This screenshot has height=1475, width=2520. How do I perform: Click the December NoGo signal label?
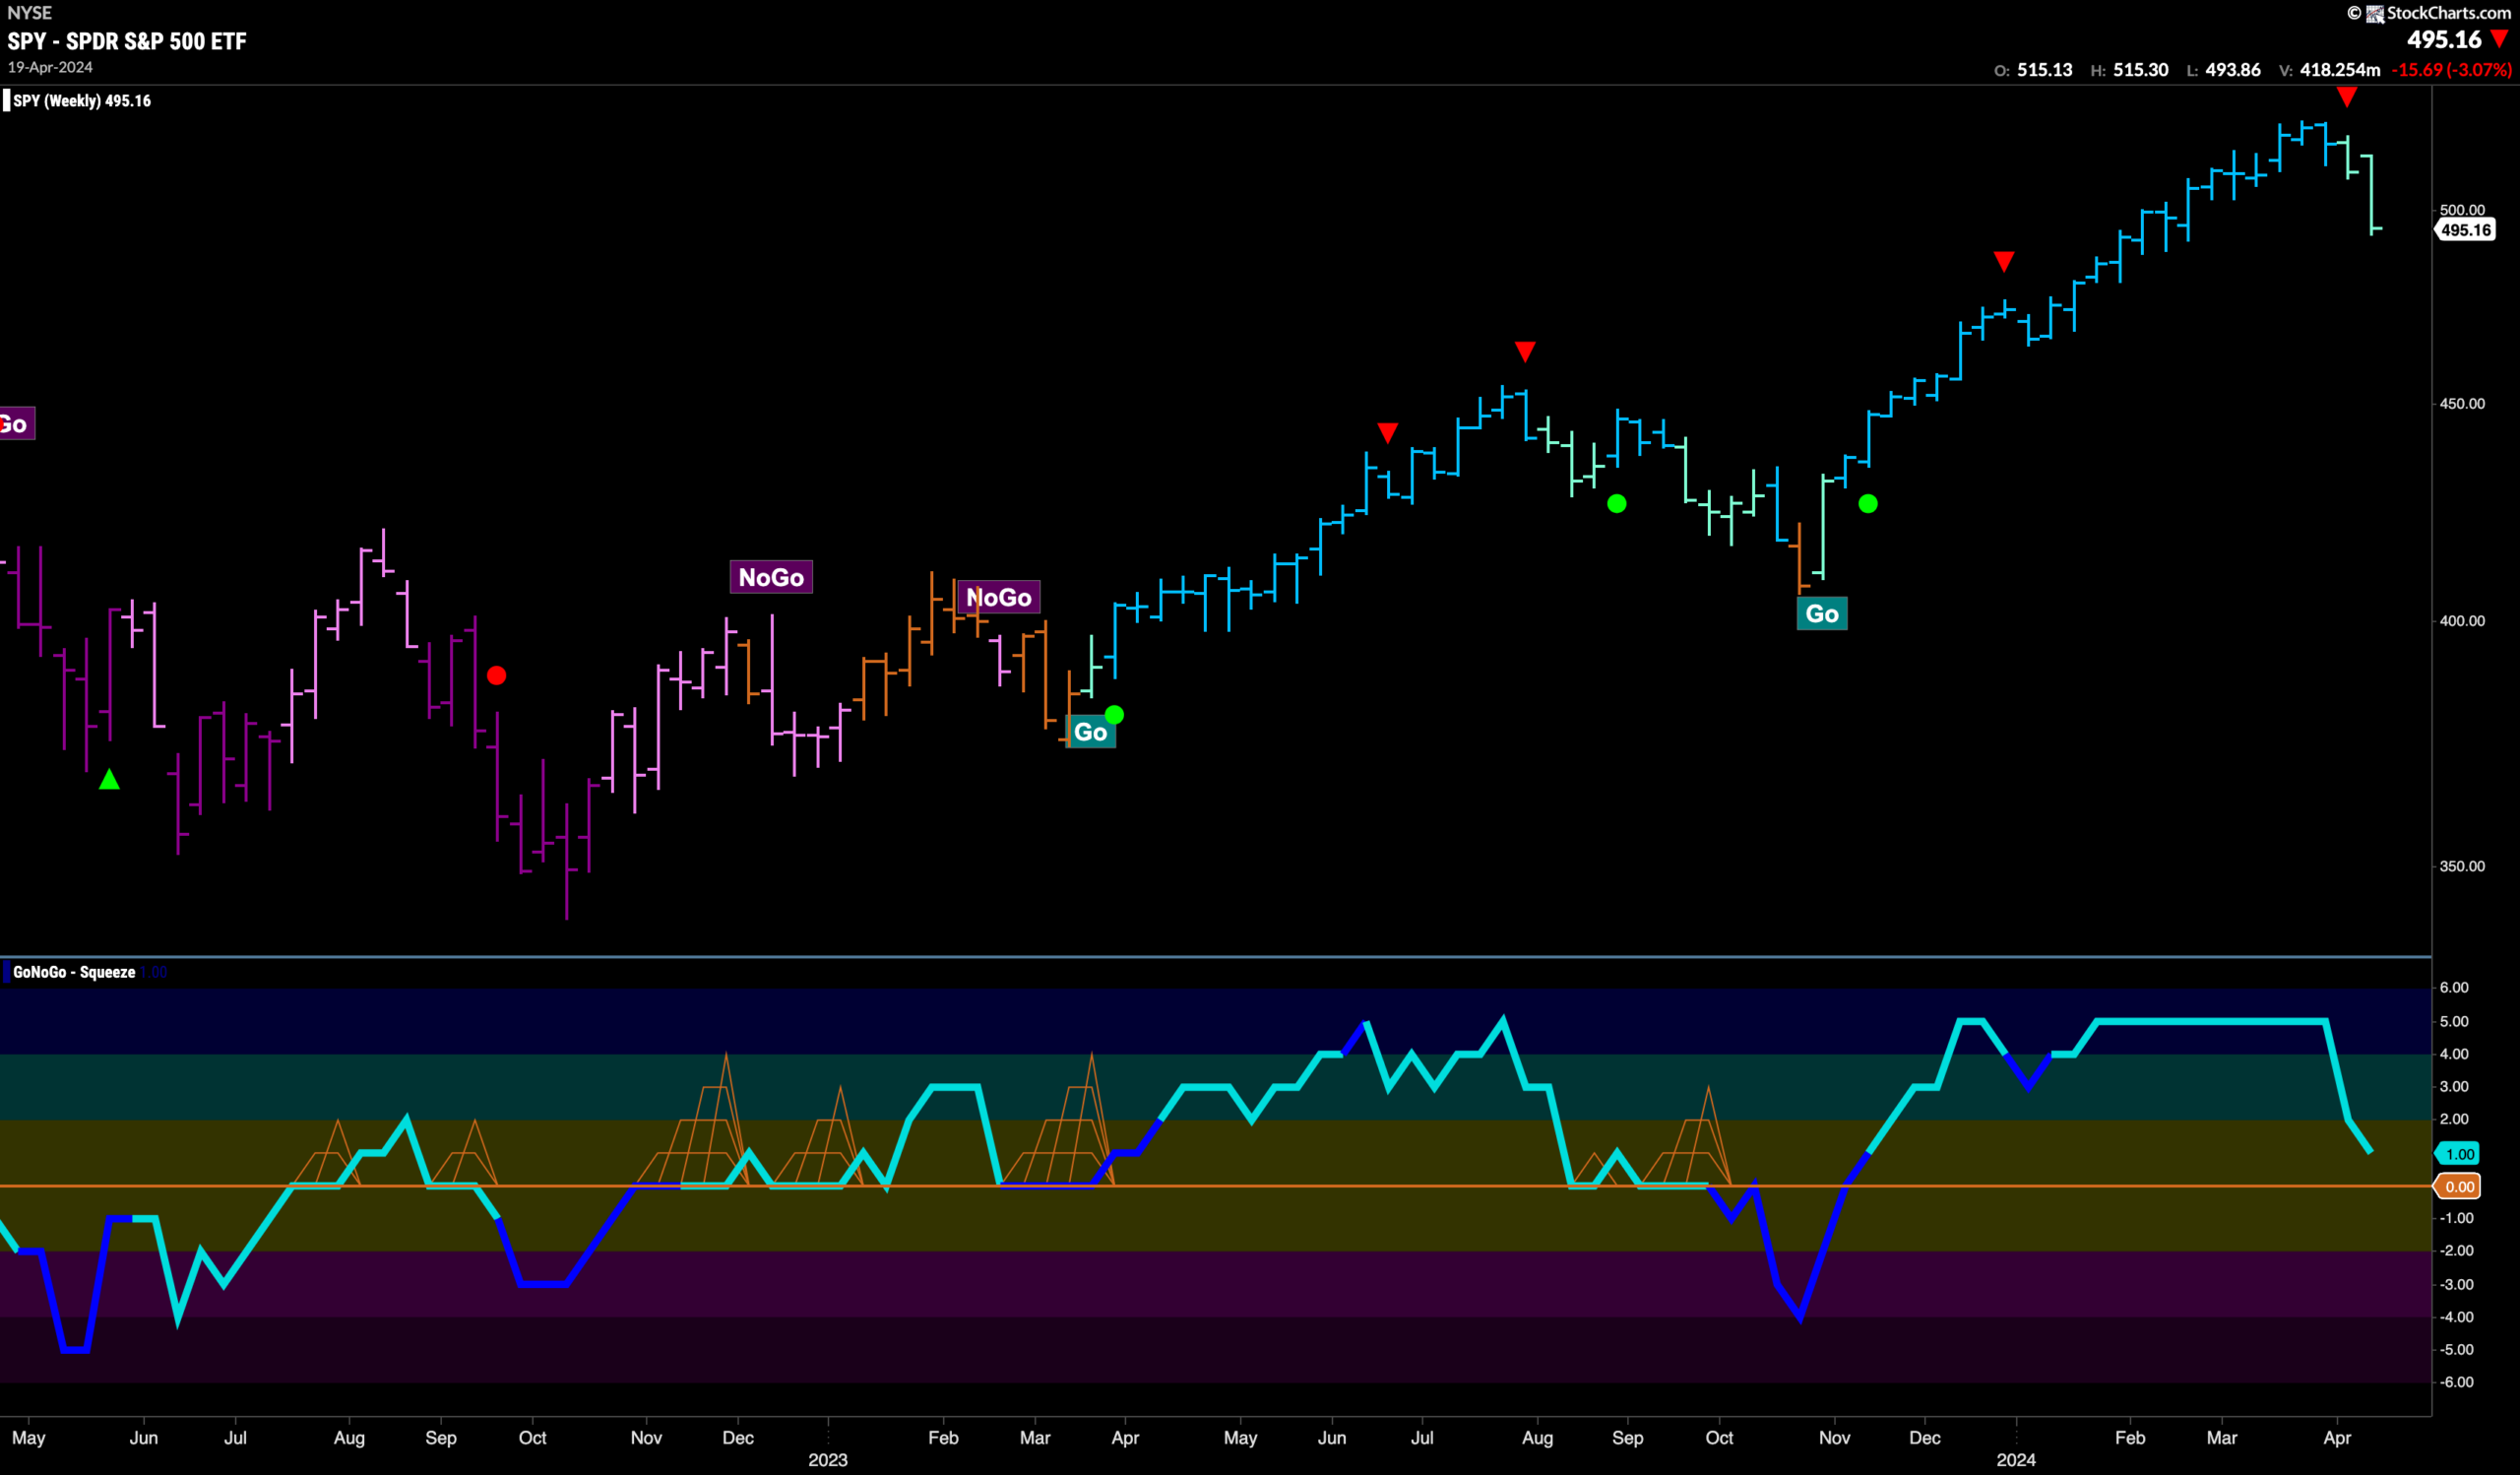click(771, 577)
